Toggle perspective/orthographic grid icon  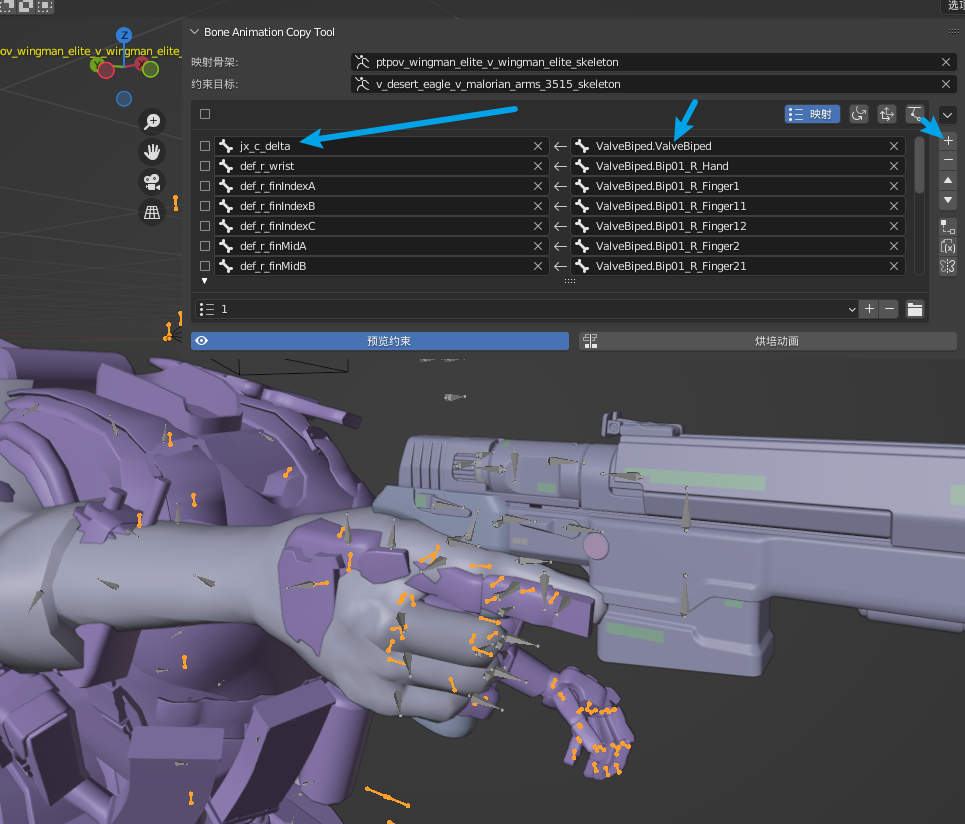(152, 213)
